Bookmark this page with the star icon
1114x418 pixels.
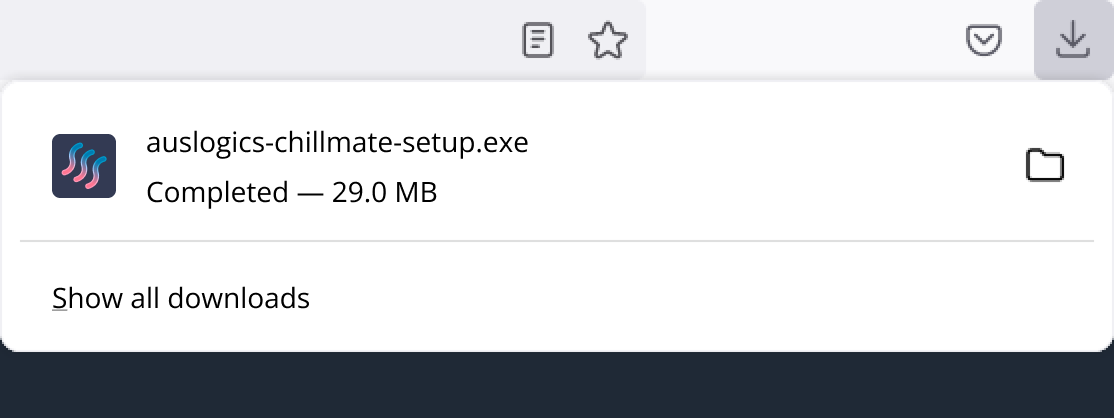pos(607,41)
